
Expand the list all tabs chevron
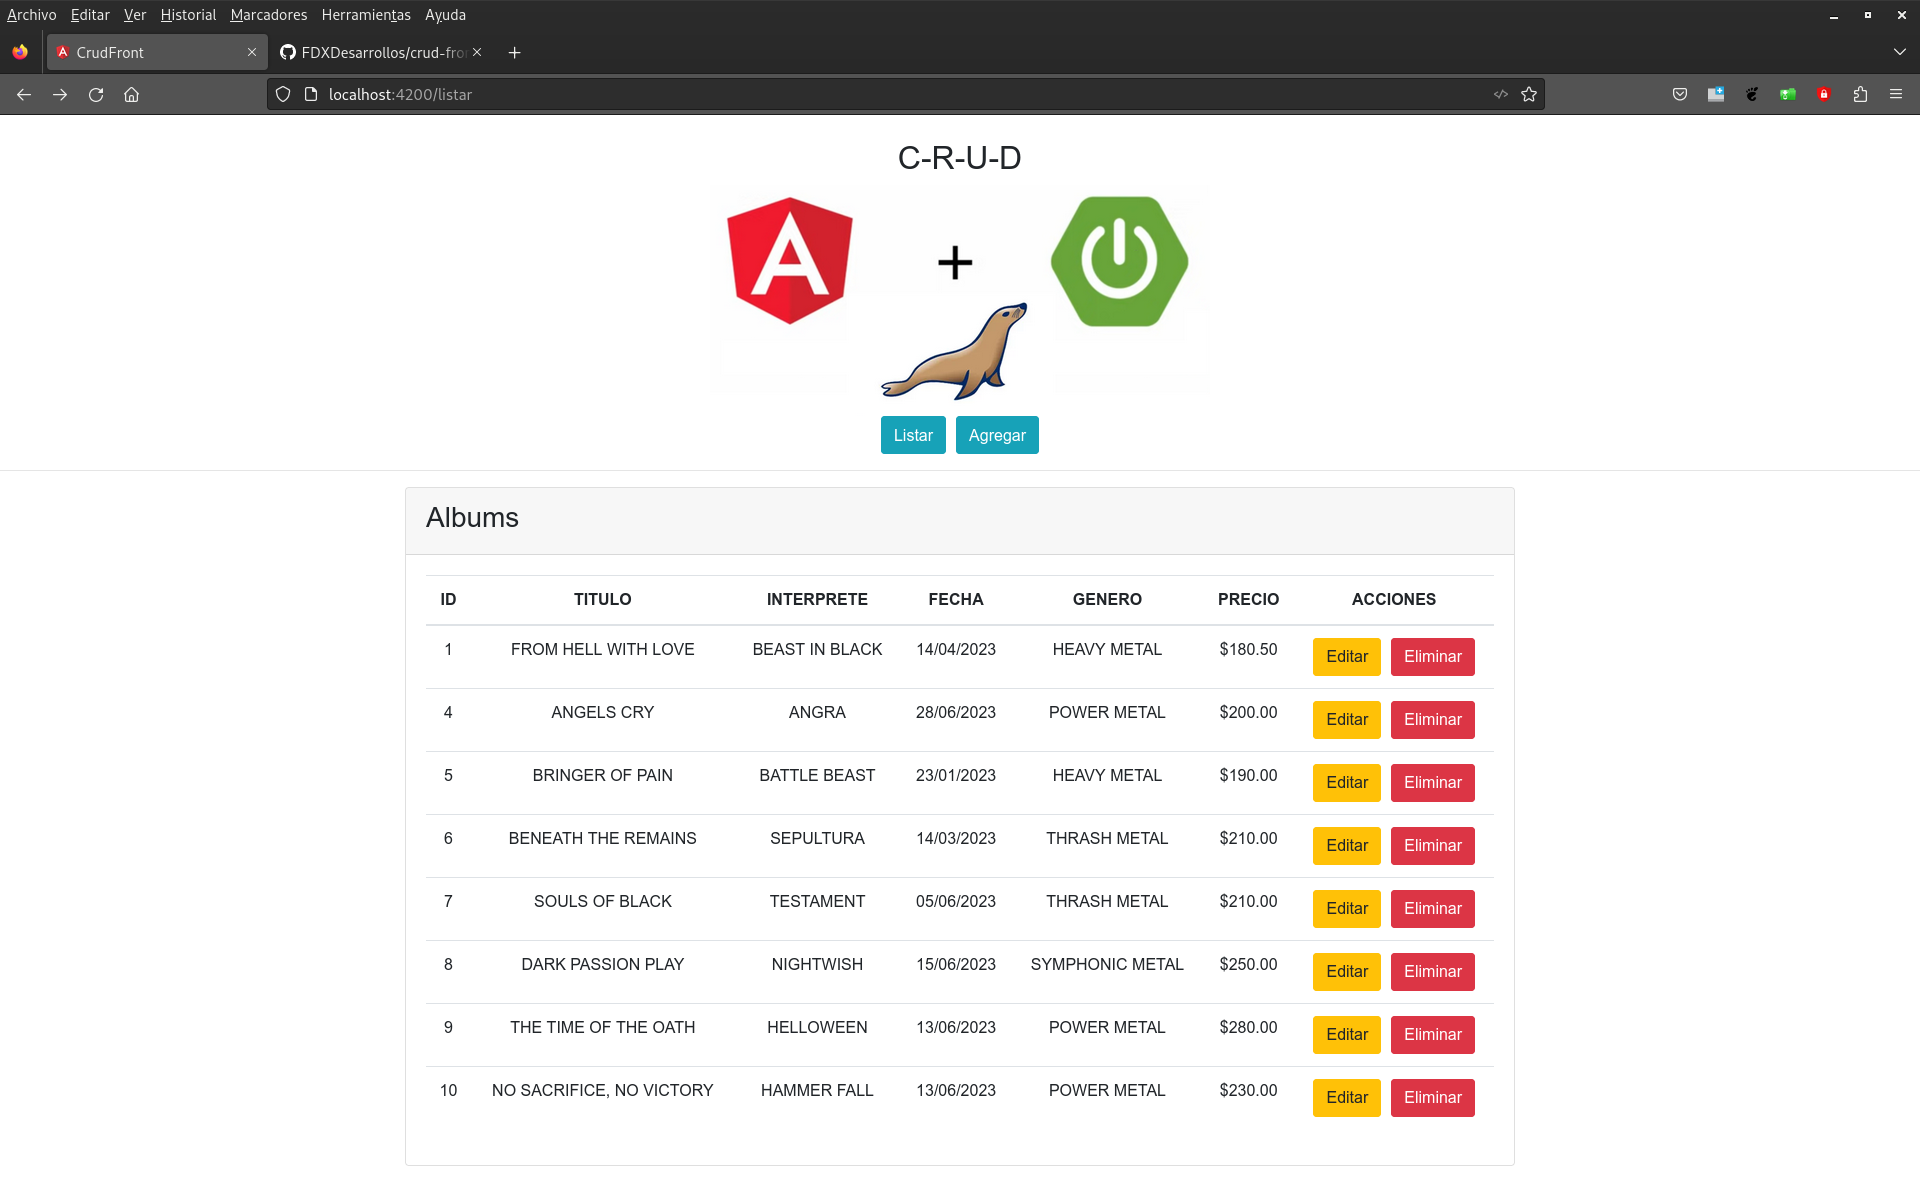tap(1899, 52)
